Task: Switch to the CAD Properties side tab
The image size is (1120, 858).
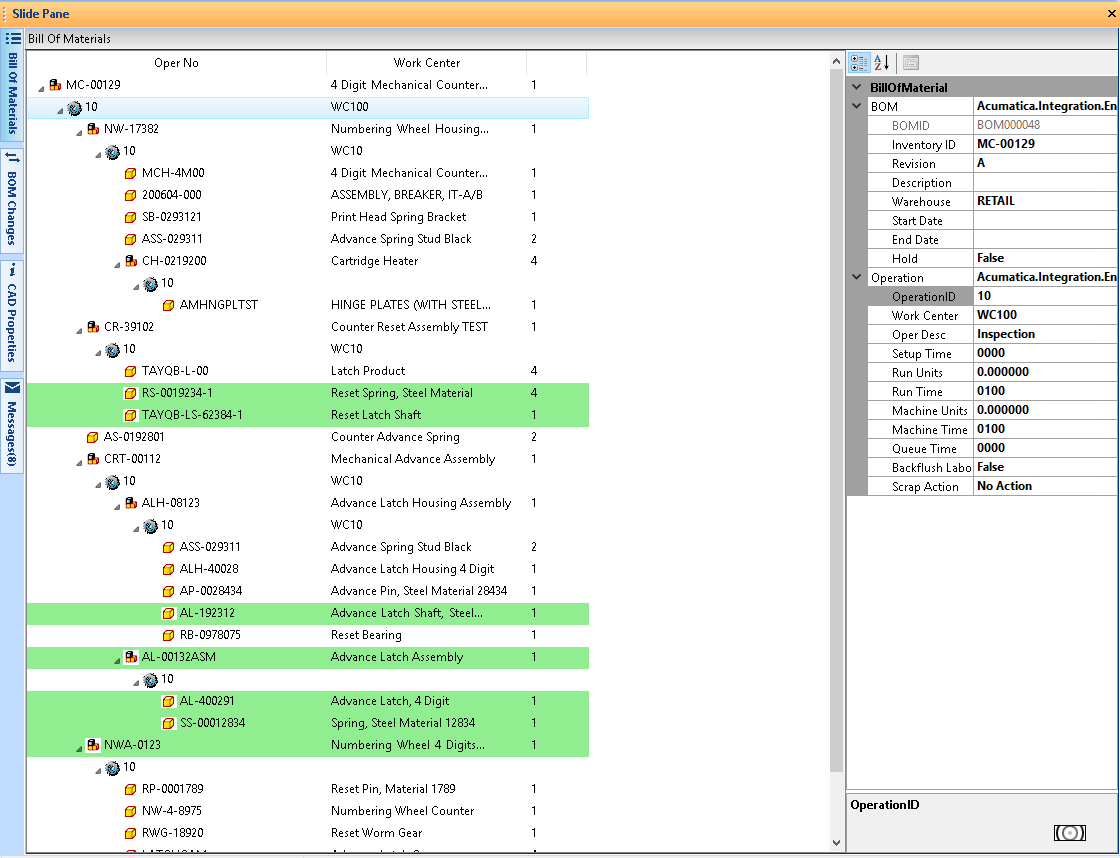Action: click(12, 316)
